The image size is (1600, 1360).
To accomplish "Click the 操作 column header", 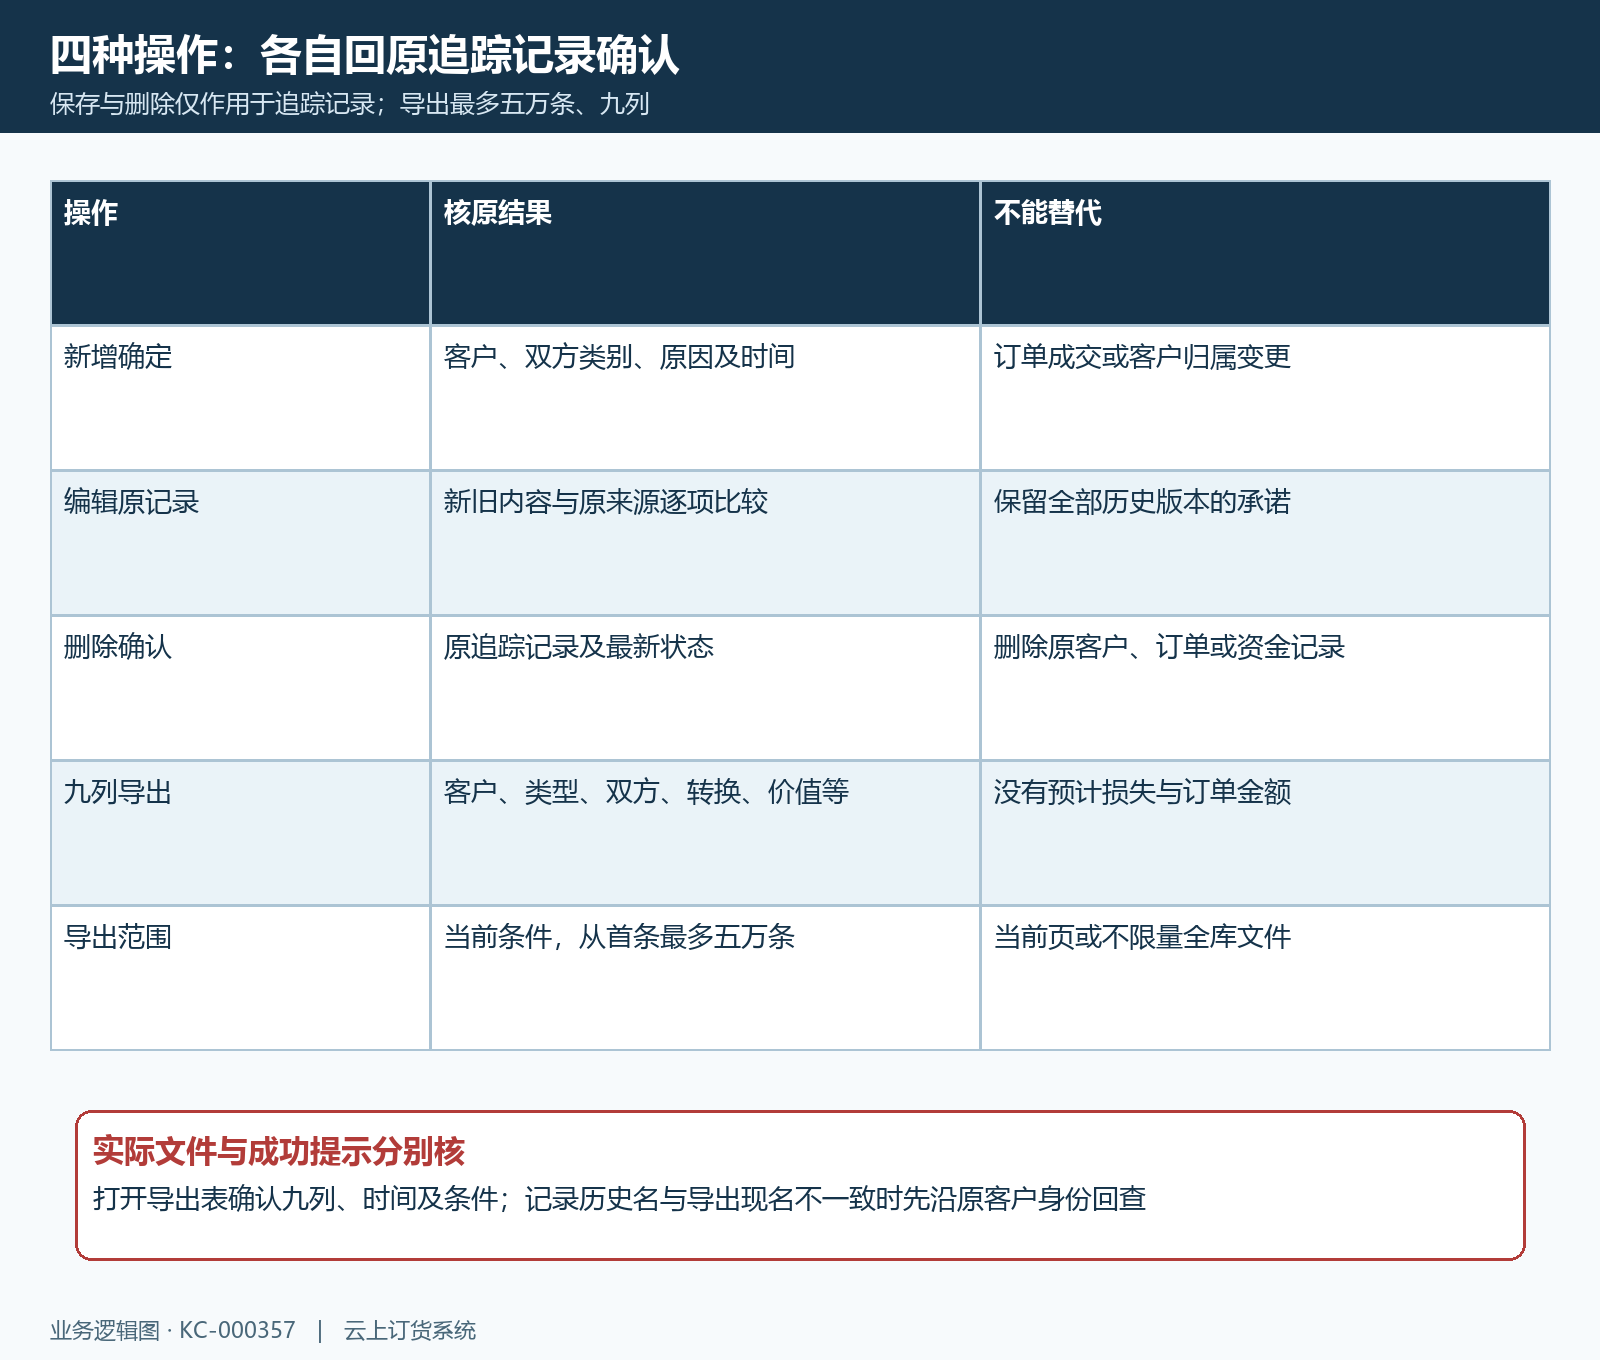I will [240, 253].
